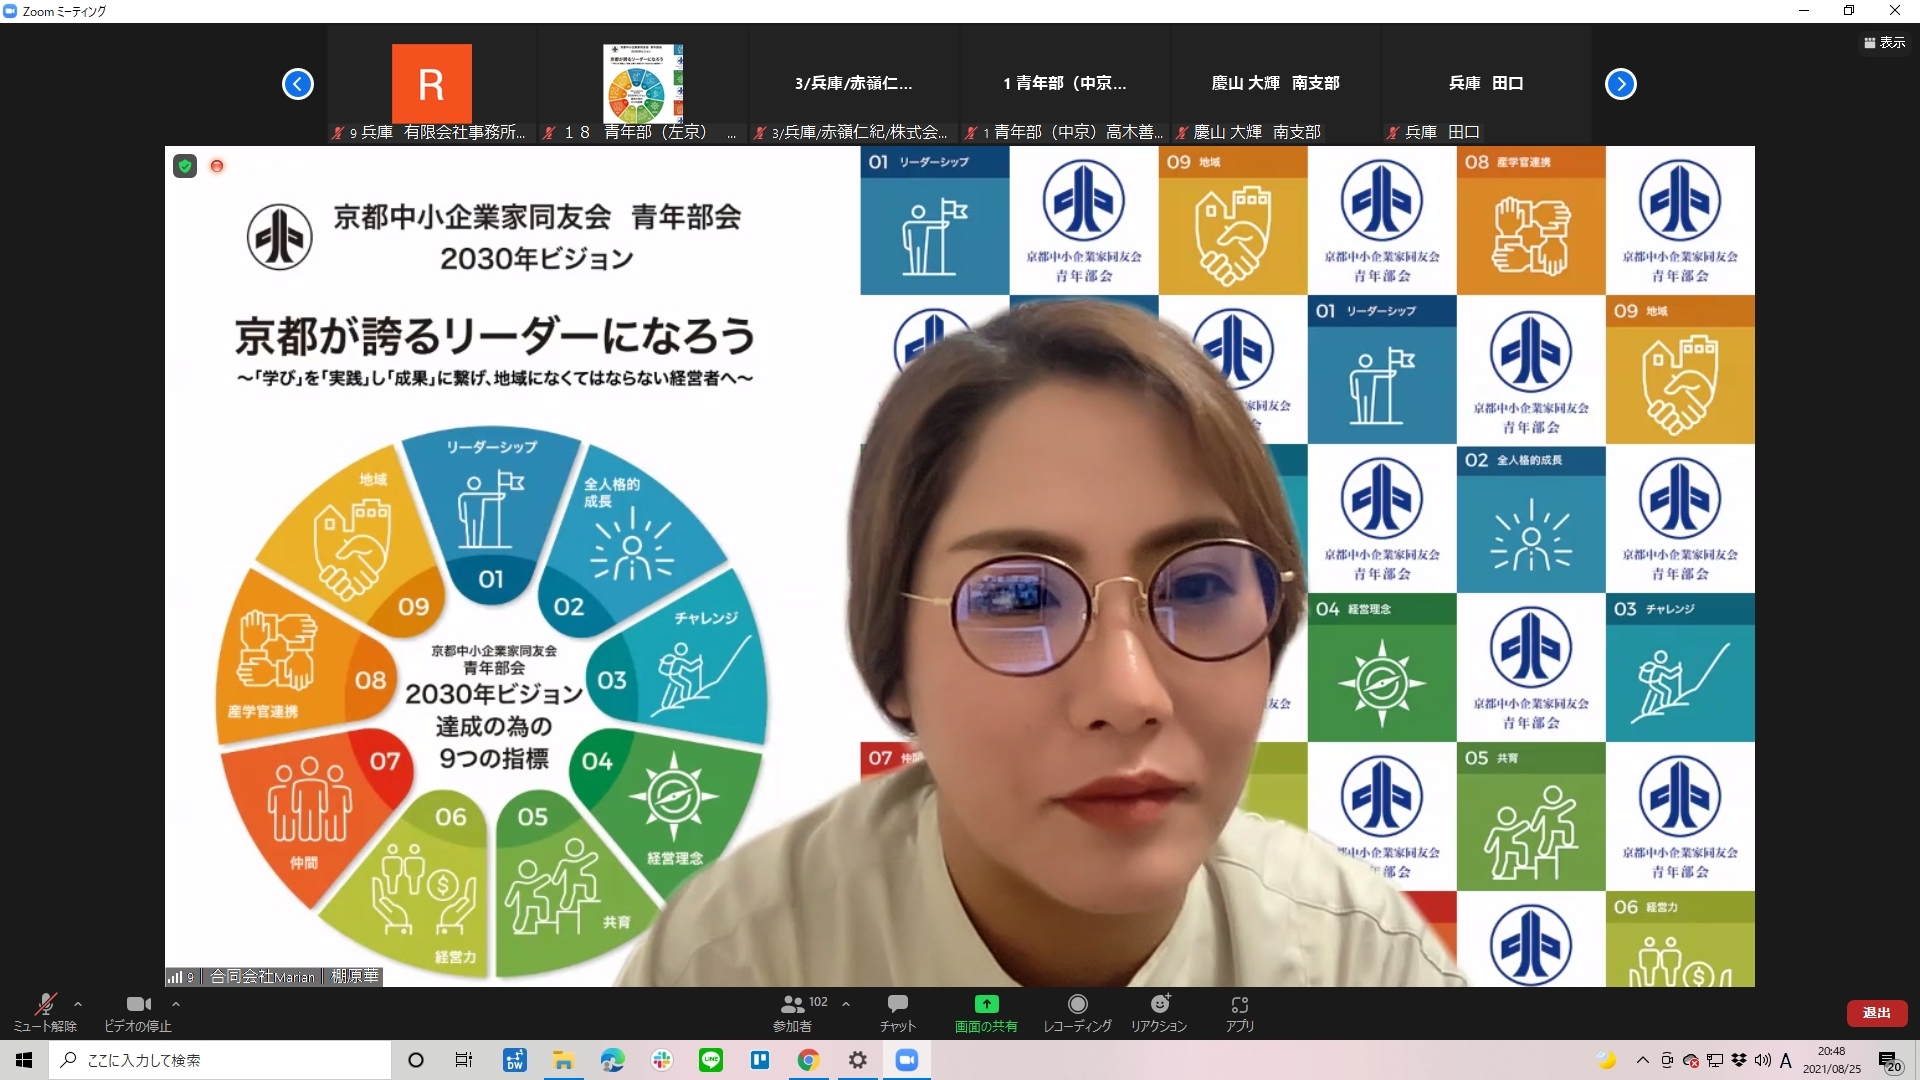
Task: Open the volume speaker tray icon
Action: (x=1762, y=1060)
